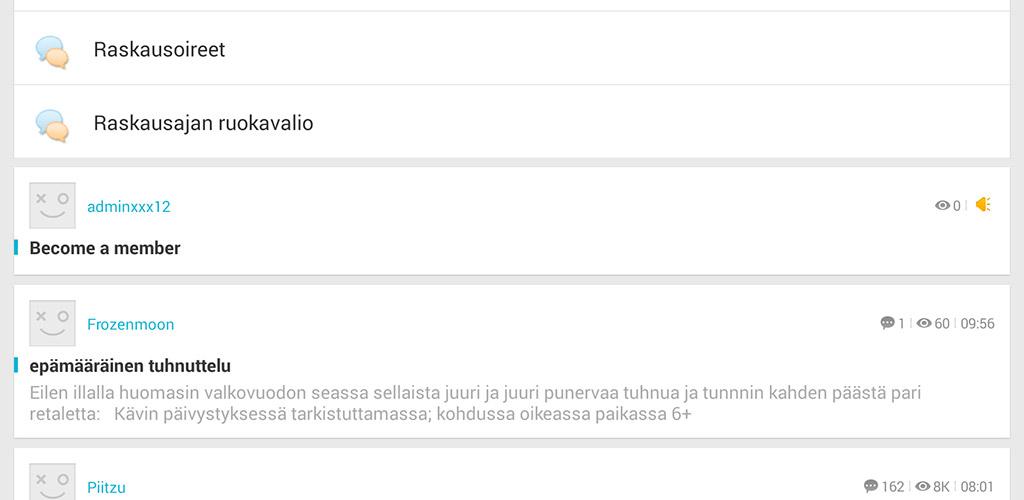
Task: Open the Raskausajan ruokavalio forum category
Action: pos(203,124)
